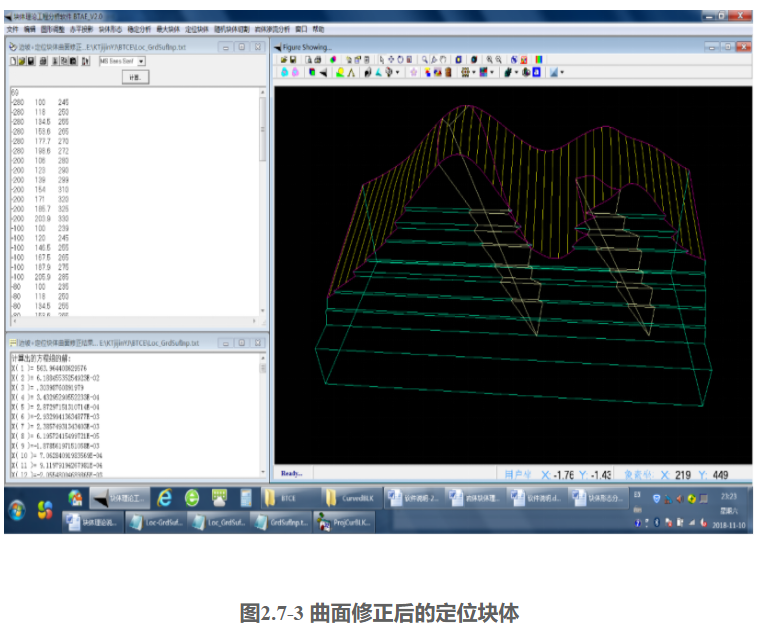Expand the last toolbar dropdown in Figure window

(x=562, y=72)
